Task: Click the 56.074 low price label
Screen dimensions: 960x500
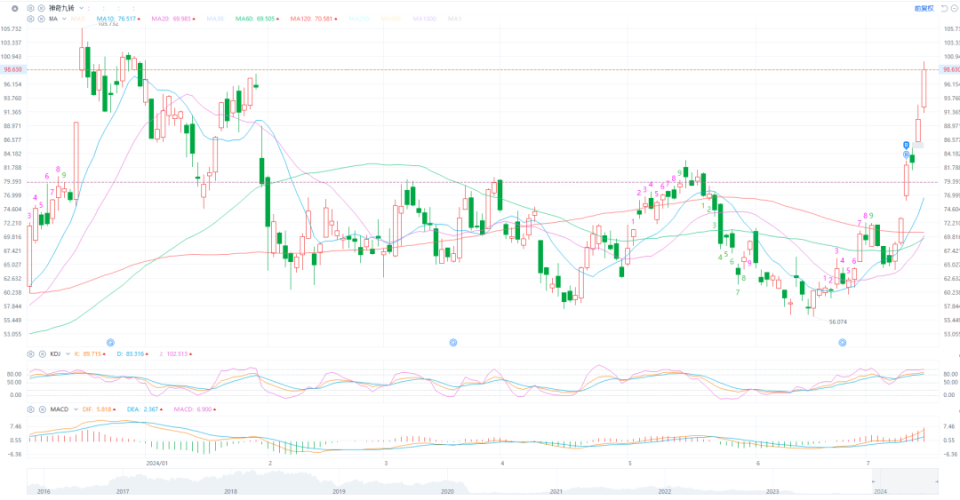Action: point(838,322)
